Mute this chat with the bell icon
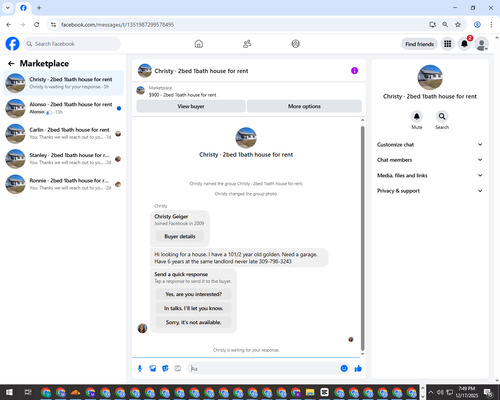 pos(417,116)
